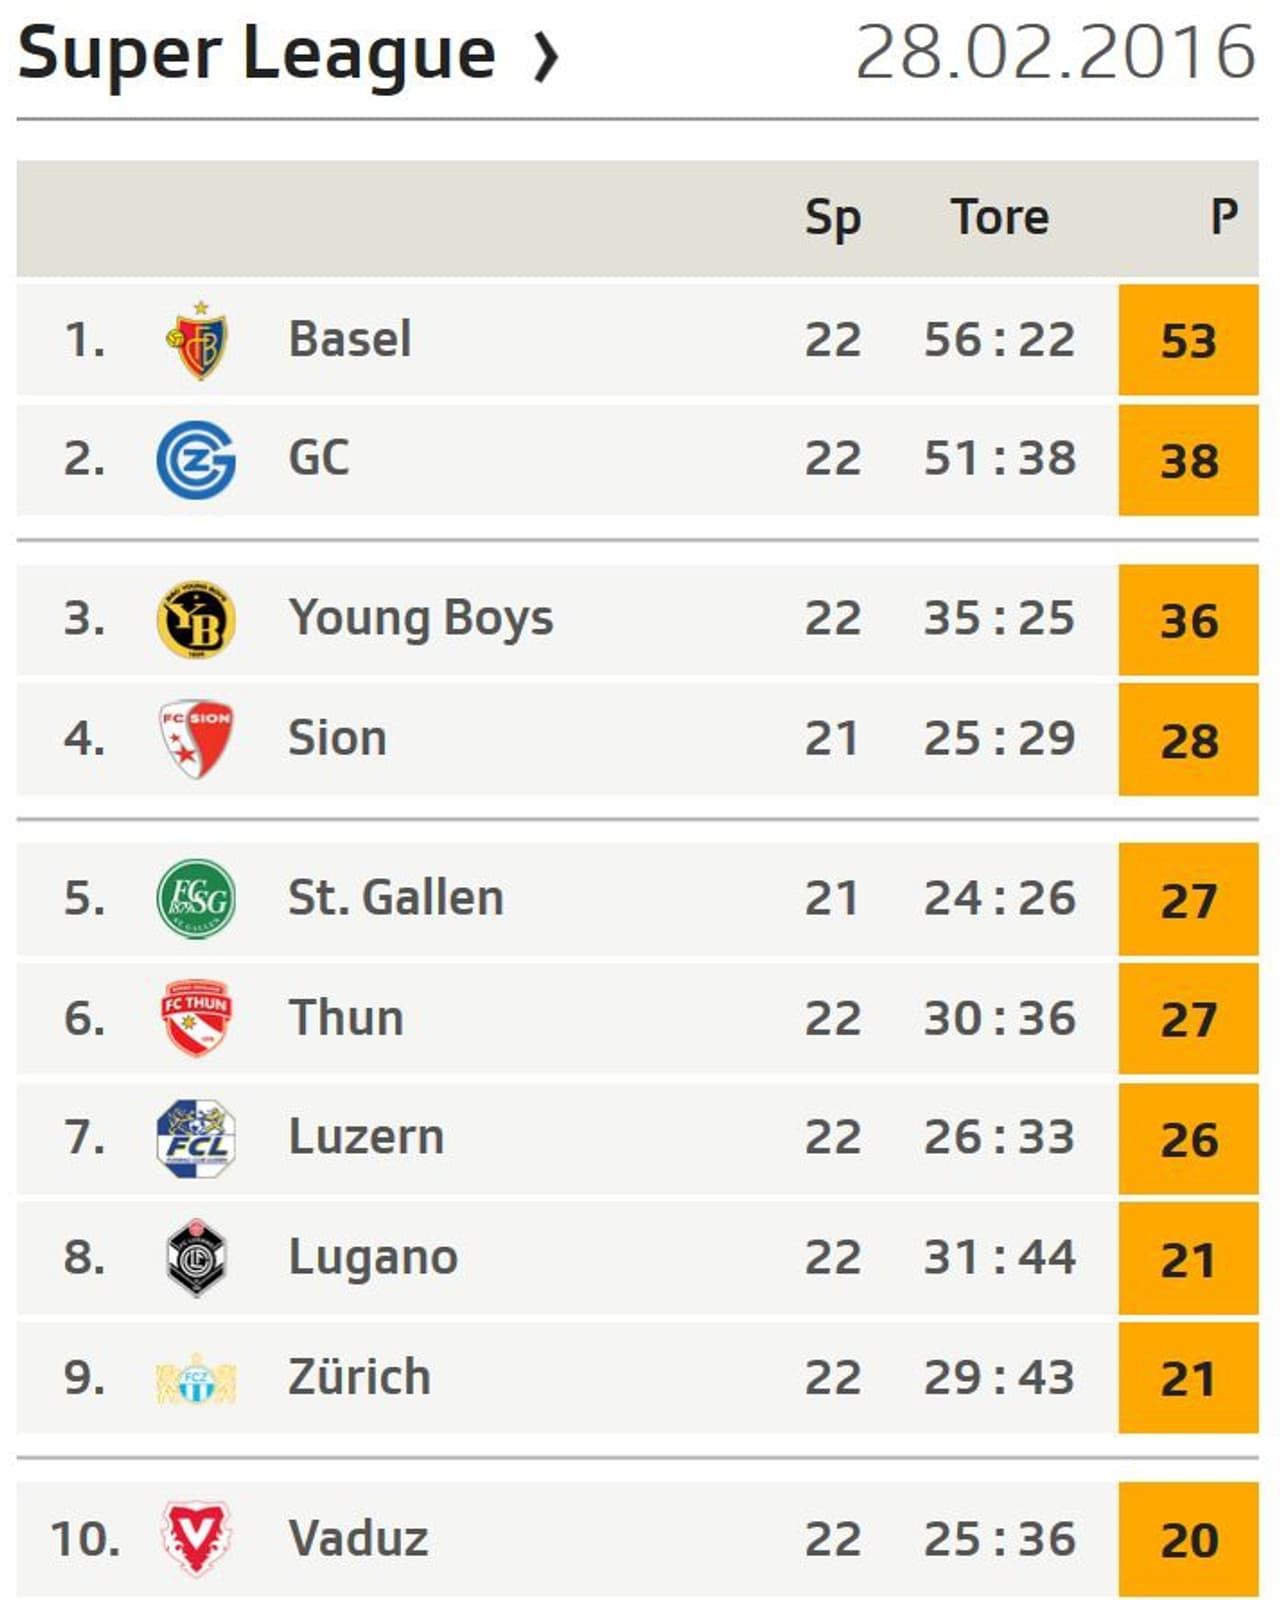Viewport: 1280px width, 1600px height.
Task: Click the St. Gallen club emblem
Action: click(x=196, y=897)
